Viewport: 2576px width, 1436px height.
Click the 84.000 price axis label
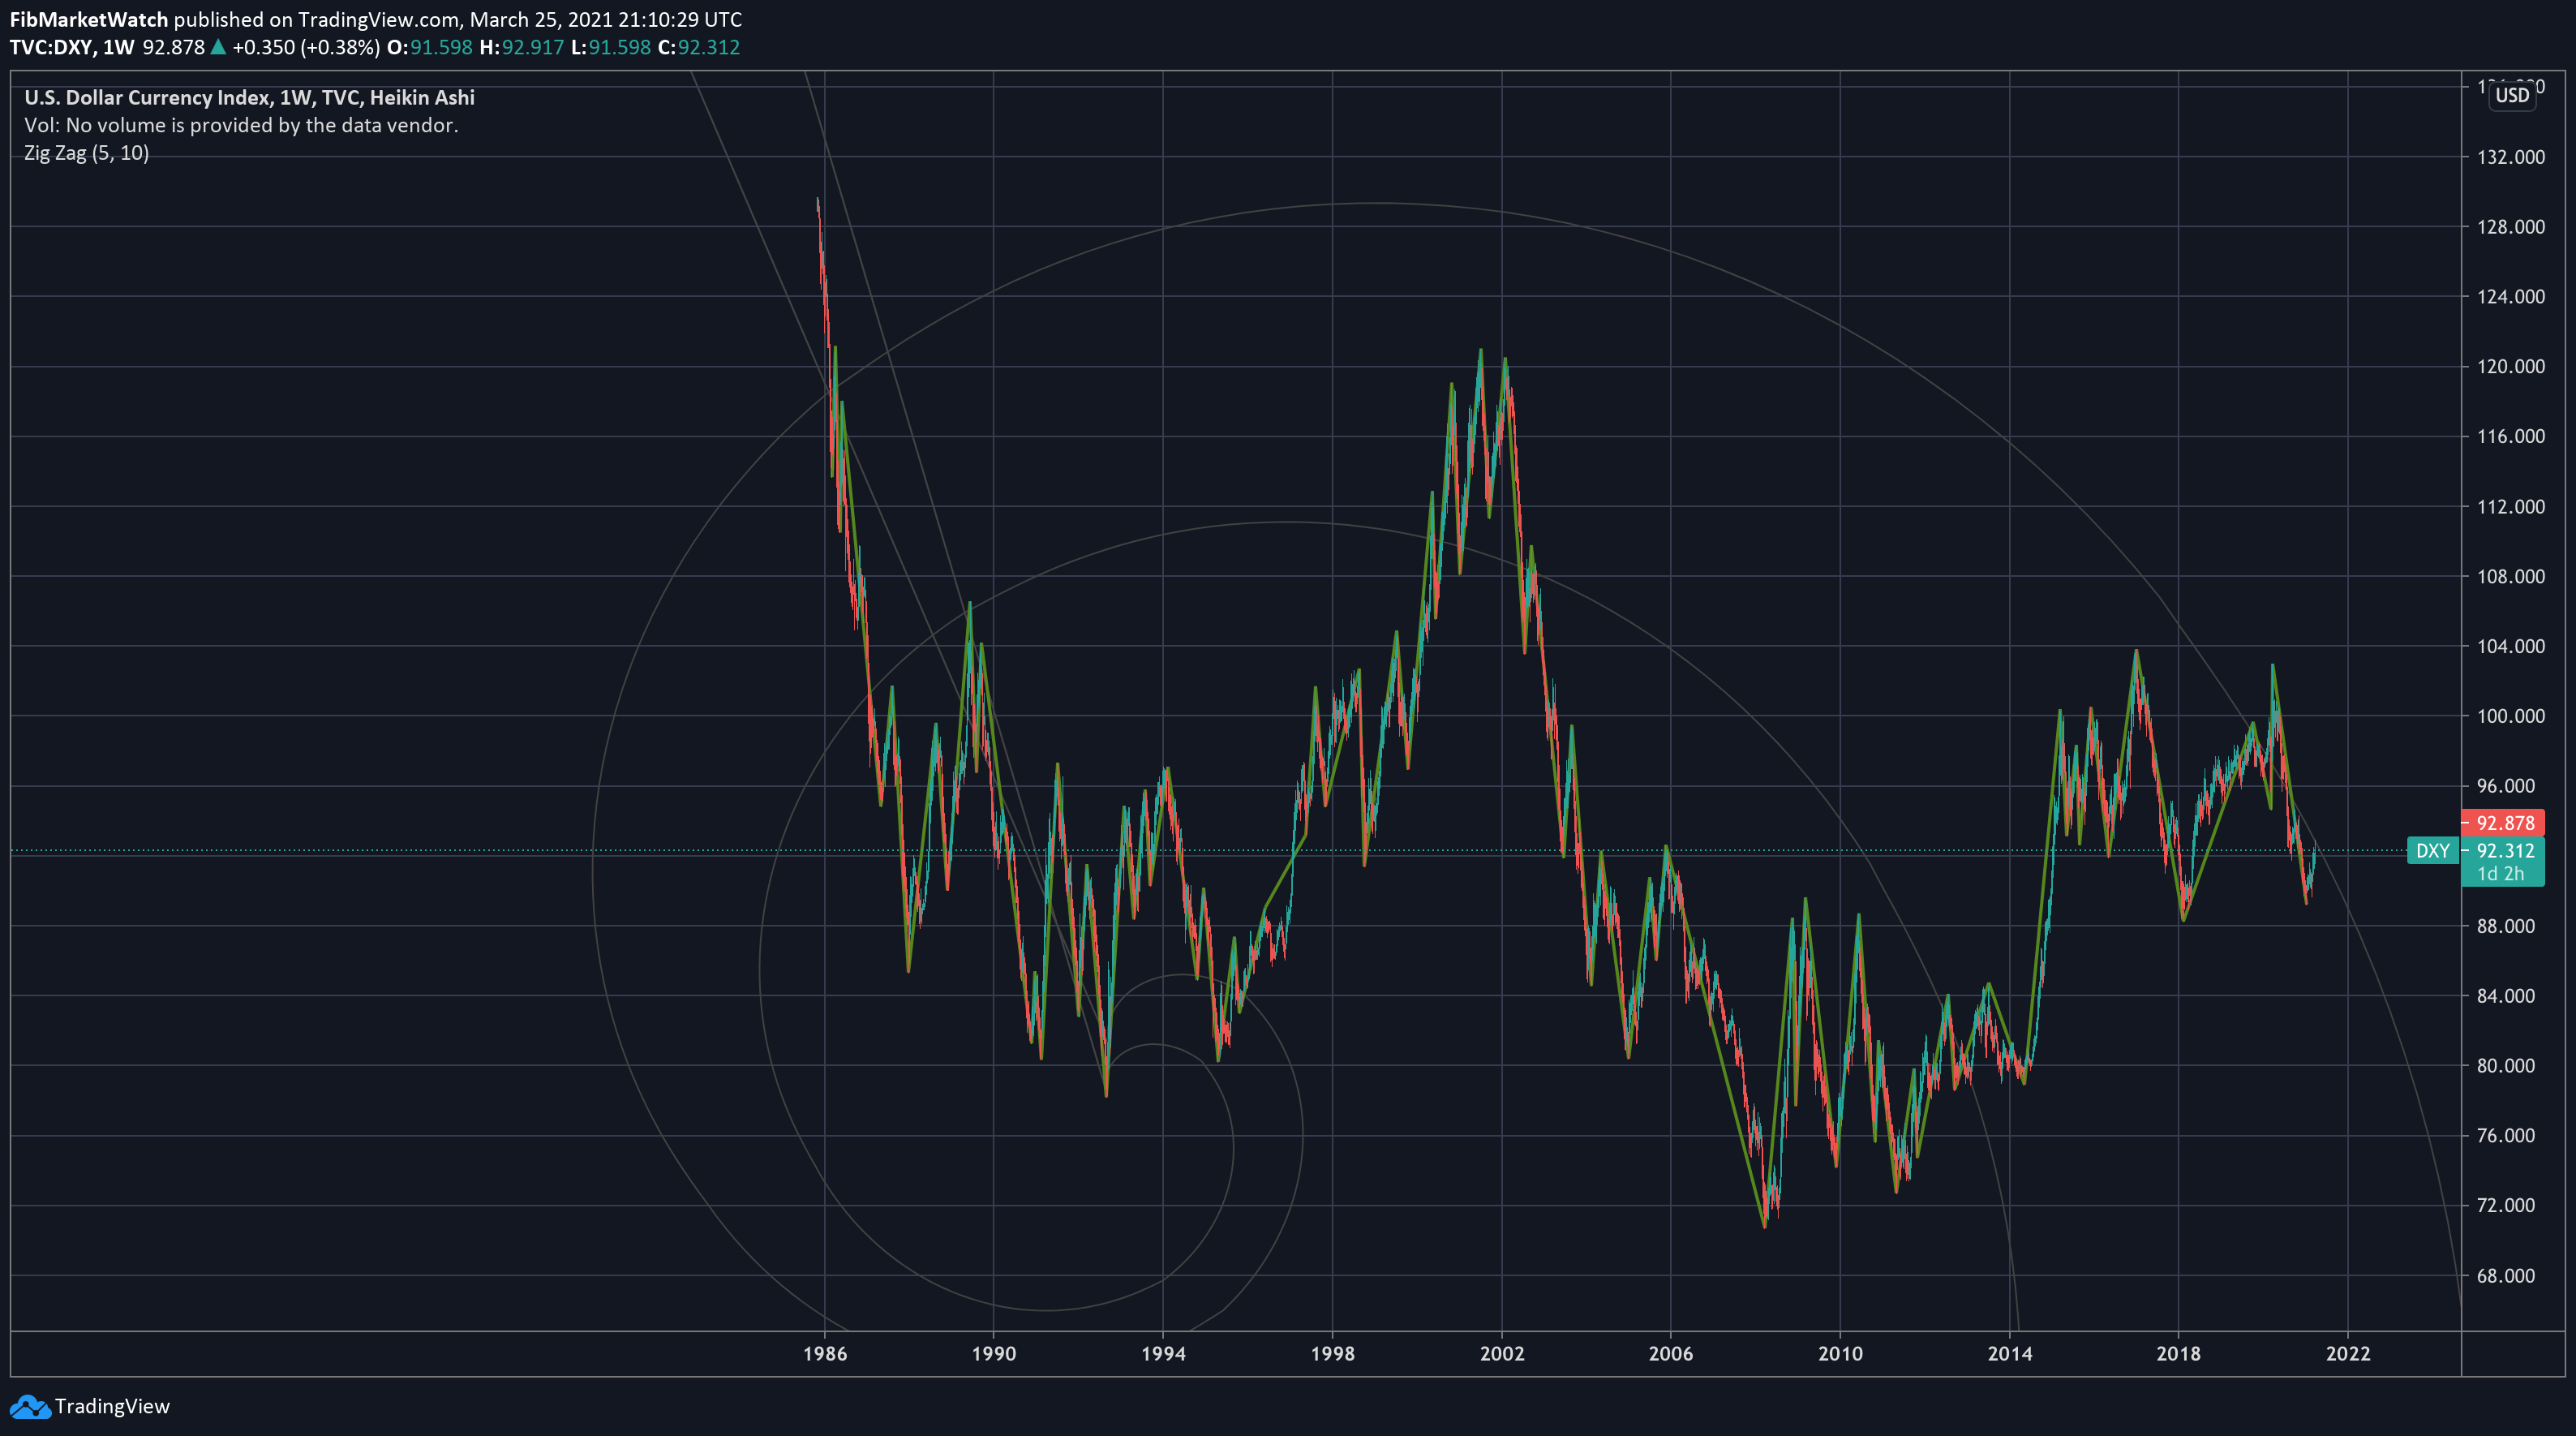coord(2506,996)
